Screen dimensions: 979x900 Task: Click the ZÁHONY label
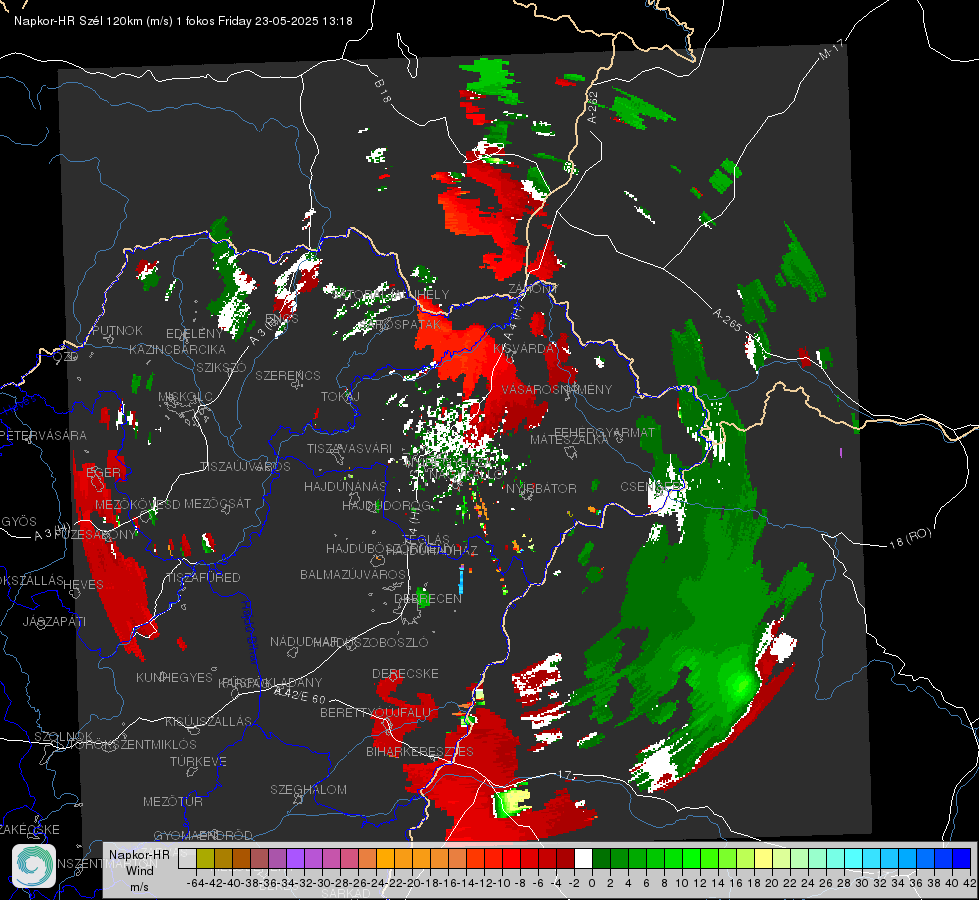tap(533, 289)
